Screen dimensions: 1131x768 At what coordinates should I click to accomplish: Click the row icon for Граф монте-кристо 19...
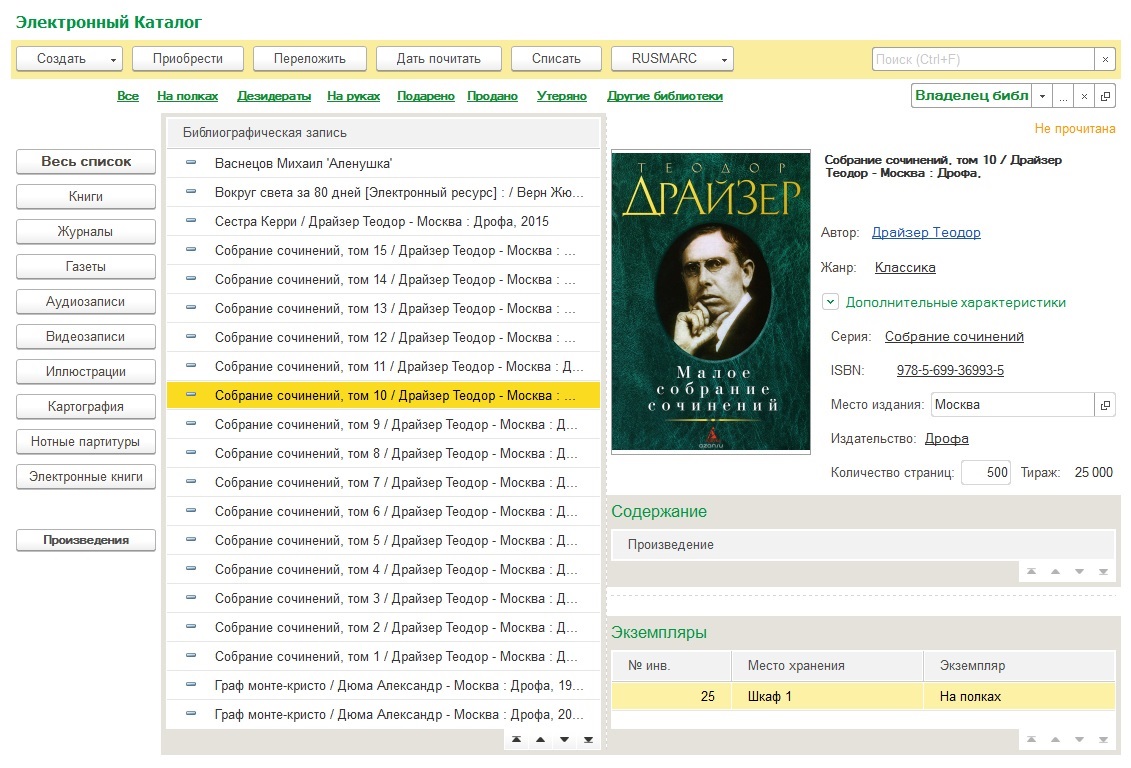coord(191,684)
